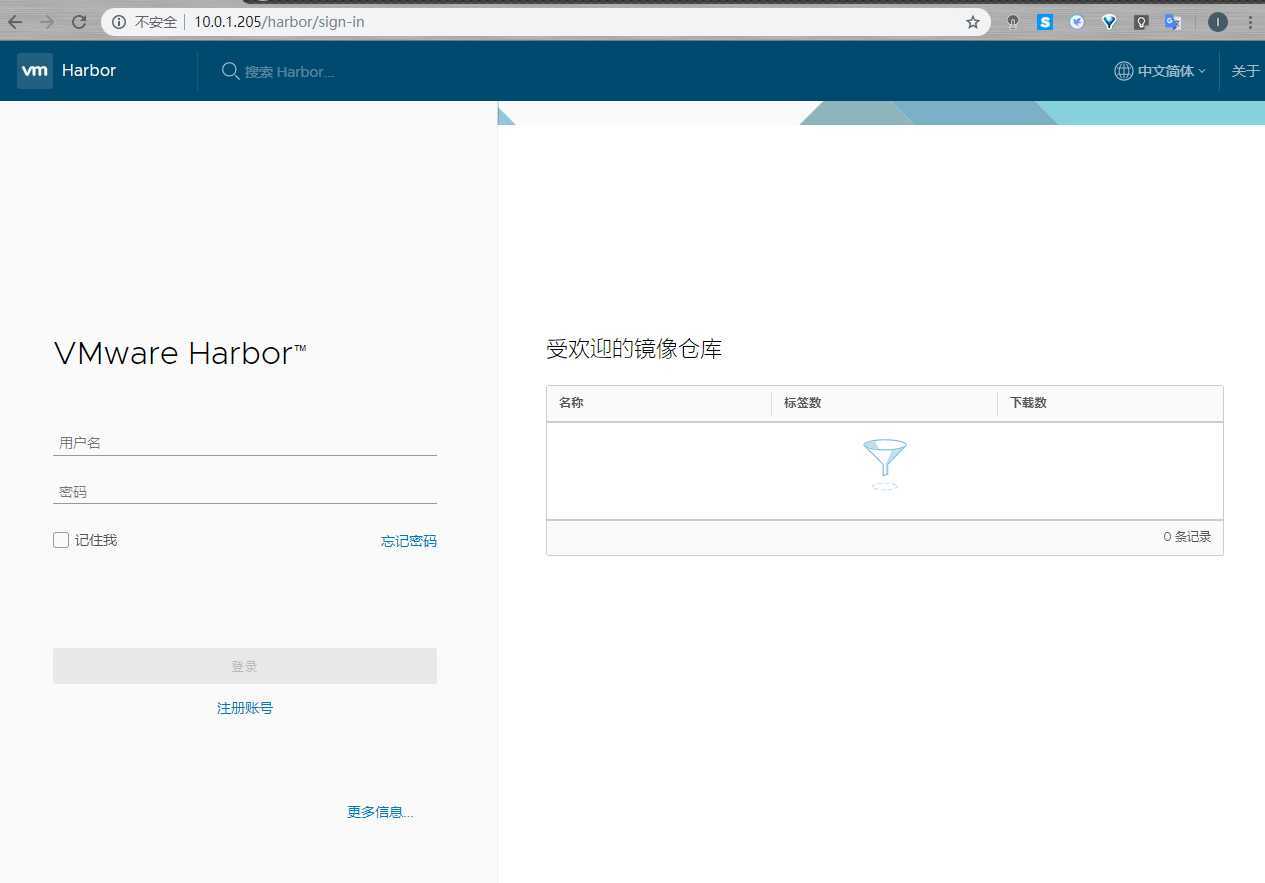Click the 登录 login button

click(245, 666)
